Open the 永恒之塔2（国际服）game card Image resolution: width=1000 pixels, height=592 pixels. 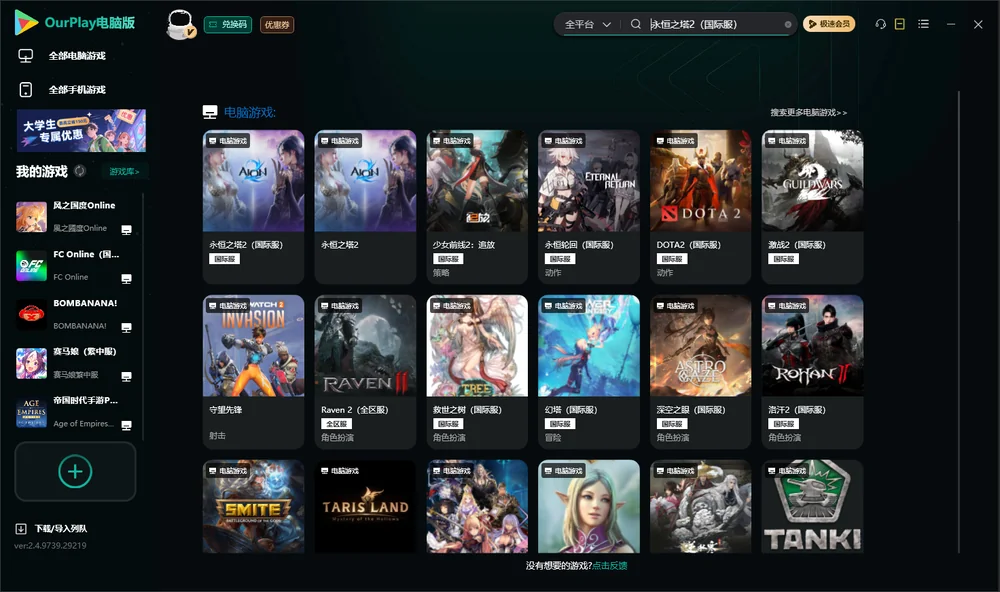tap(253, 207)
